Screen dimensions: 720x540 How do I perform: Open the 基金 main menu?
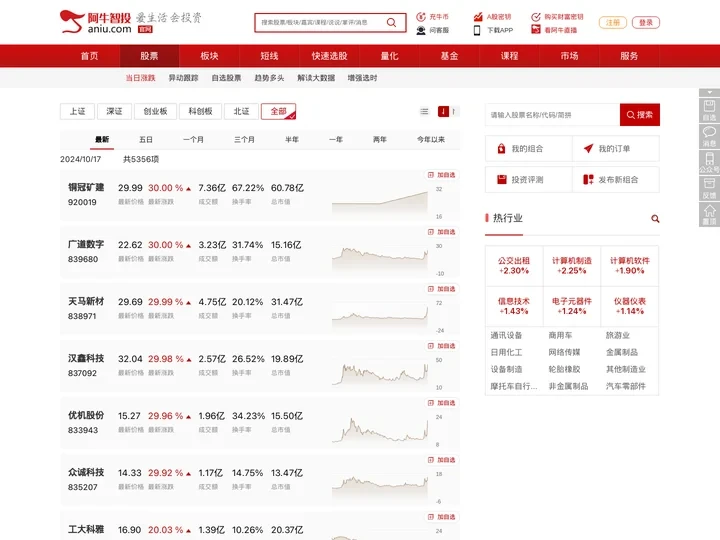[450, 56]
